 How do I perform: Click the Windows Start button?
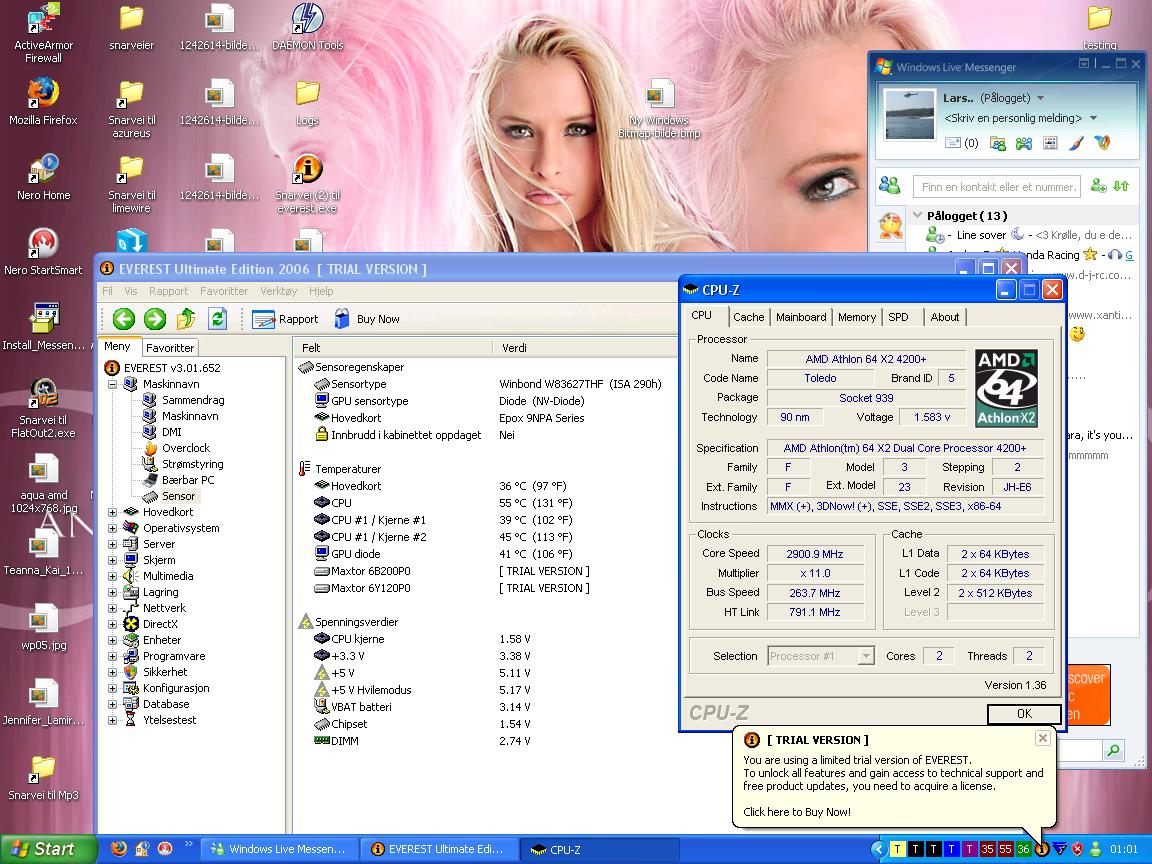[48, 849]
